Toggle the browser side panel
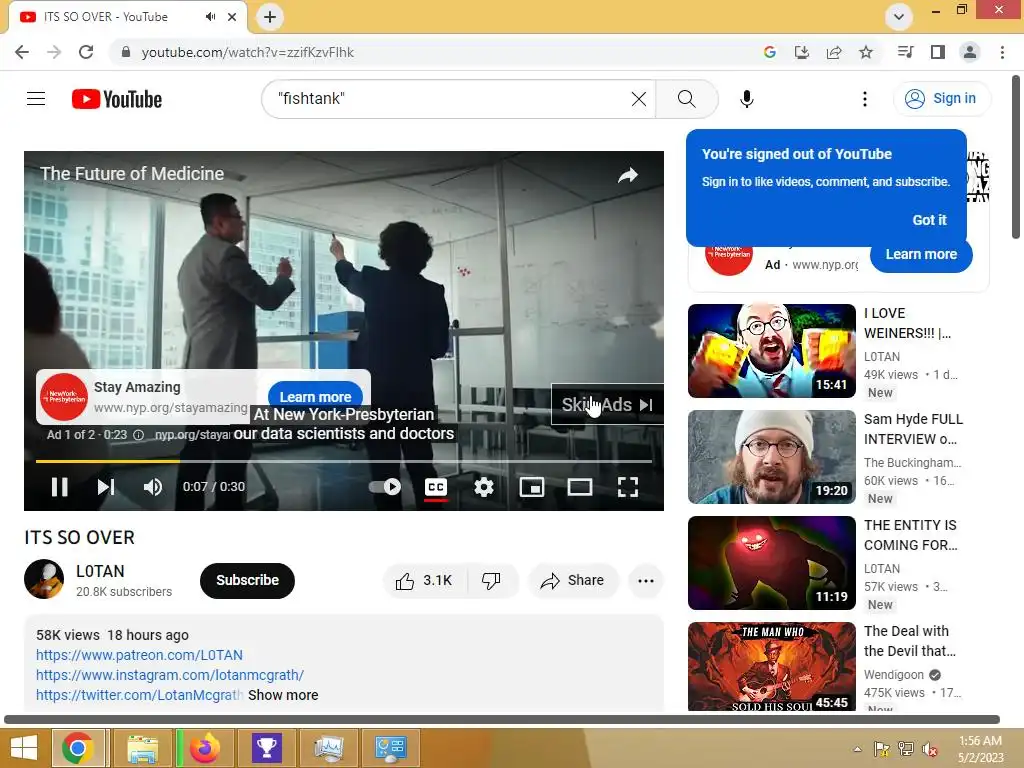Screen dimensions: 1024x768 coord(938,52)
